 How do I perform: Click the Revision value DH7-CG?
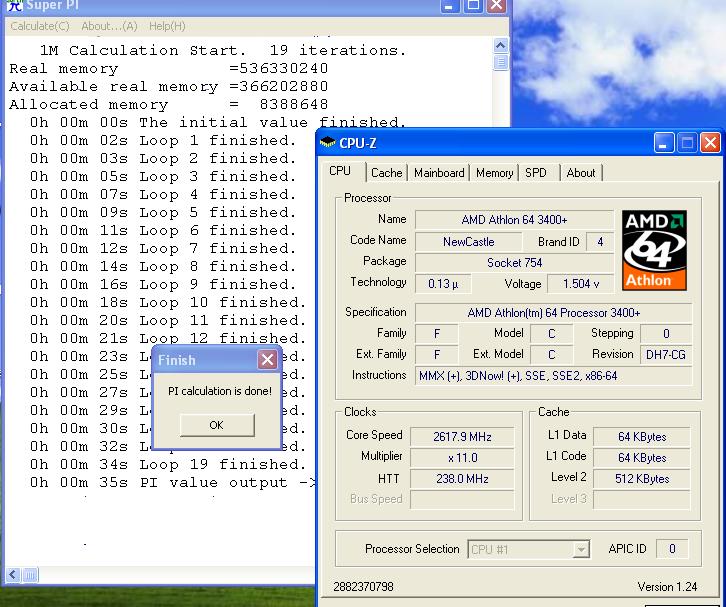666,355
